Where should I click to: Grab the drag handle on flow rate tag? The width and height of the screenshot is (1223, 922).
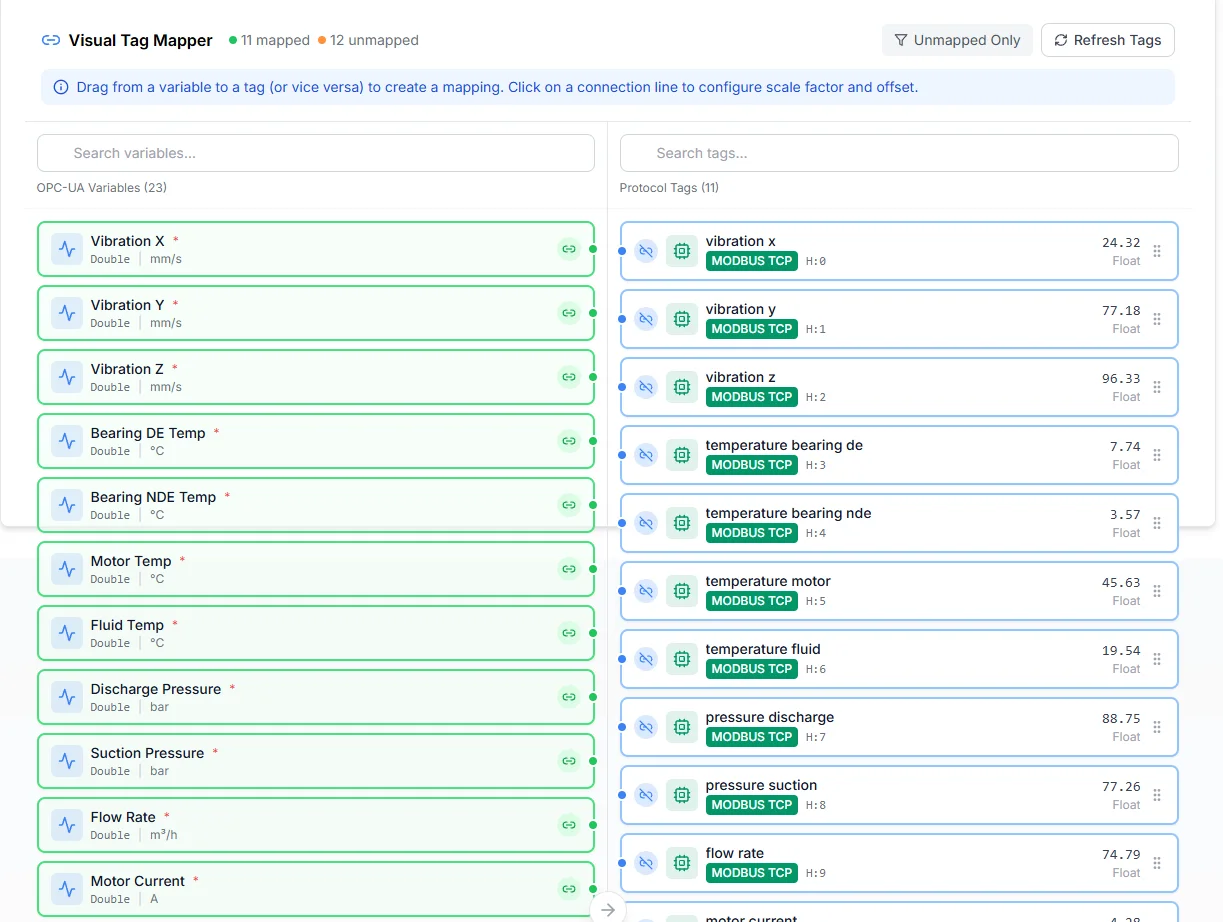(x=1157, y=863)
